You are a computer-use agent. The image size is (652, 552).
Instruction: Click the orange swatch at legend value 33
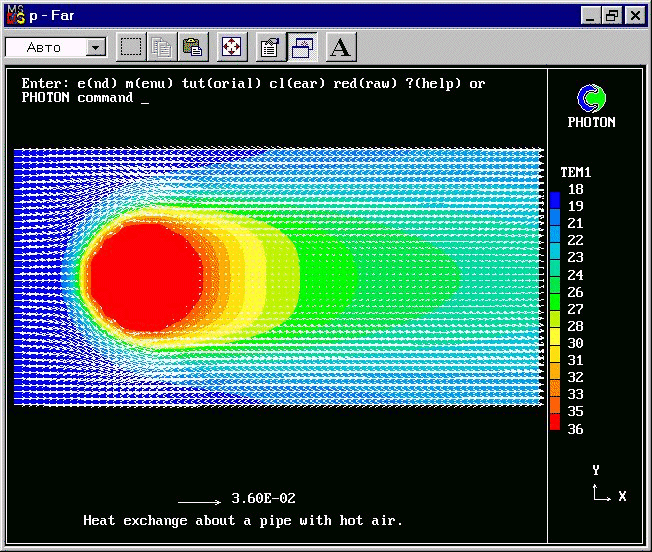click(555, 387)
